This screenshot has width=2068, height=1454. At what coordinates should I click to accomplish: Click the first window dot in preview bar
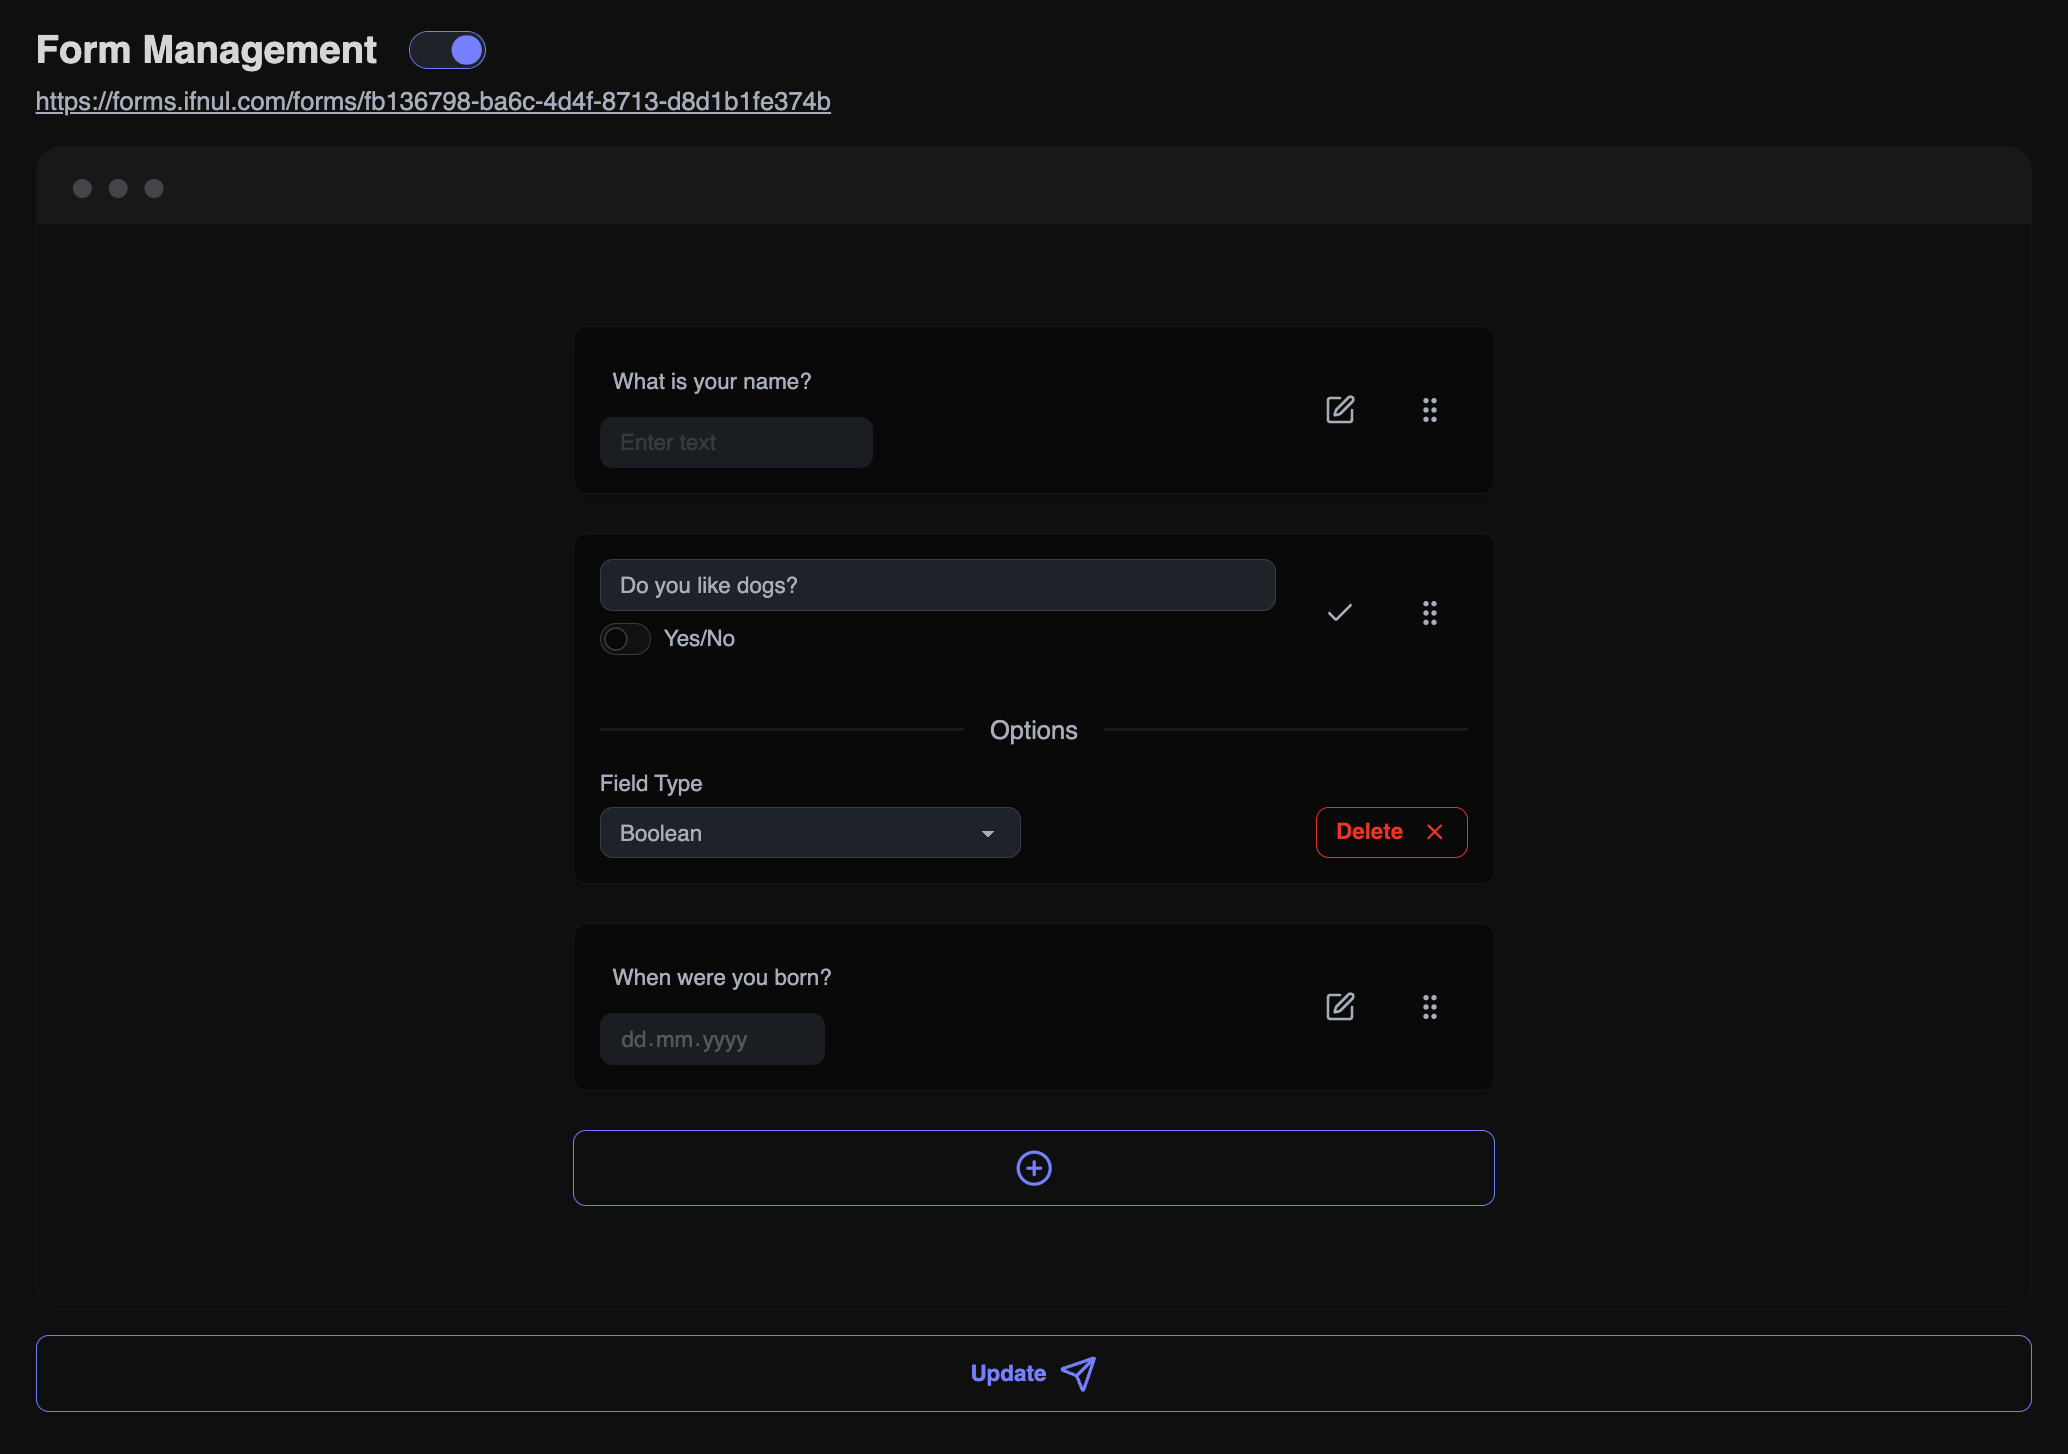click(82, 188)
